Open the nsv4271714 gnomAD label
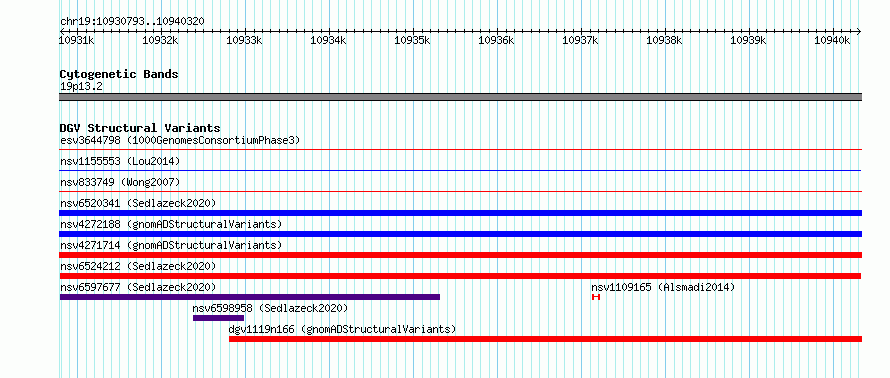The width and height of the screenshot is (890, 378). [x=171, y=245]
